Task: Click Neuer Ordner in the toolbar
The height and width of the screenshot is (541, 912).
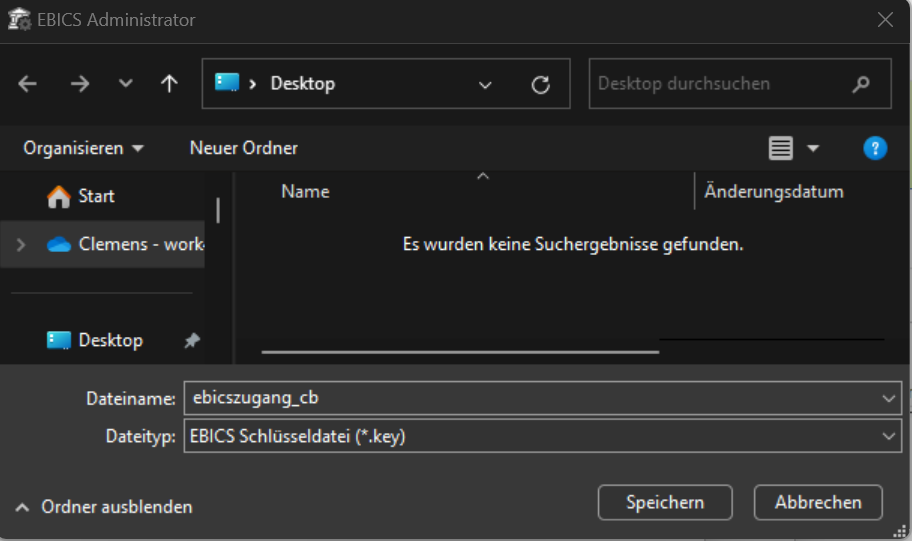Action: coord(243,148)
